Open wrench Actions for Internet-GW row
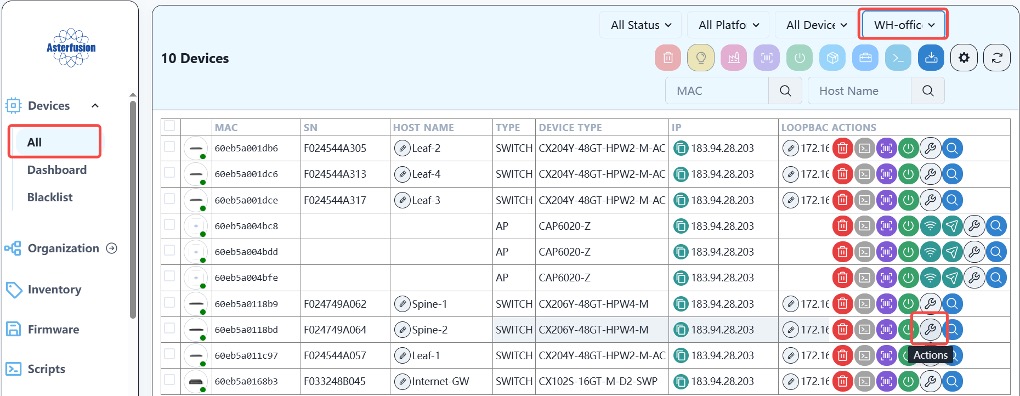This screenshot has width=1020, height=396. coord(930,381)
